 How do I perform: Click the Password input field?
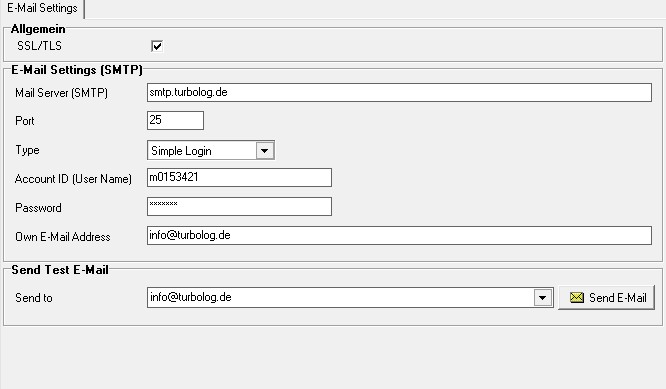pos(239,206)
